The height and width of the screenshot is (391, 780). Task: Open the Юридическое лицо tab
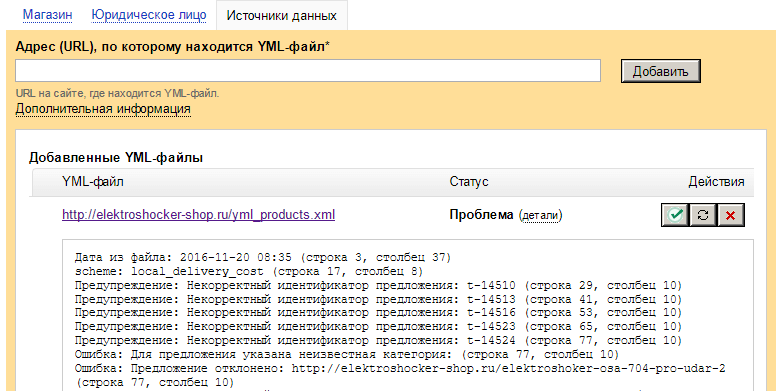149,14
